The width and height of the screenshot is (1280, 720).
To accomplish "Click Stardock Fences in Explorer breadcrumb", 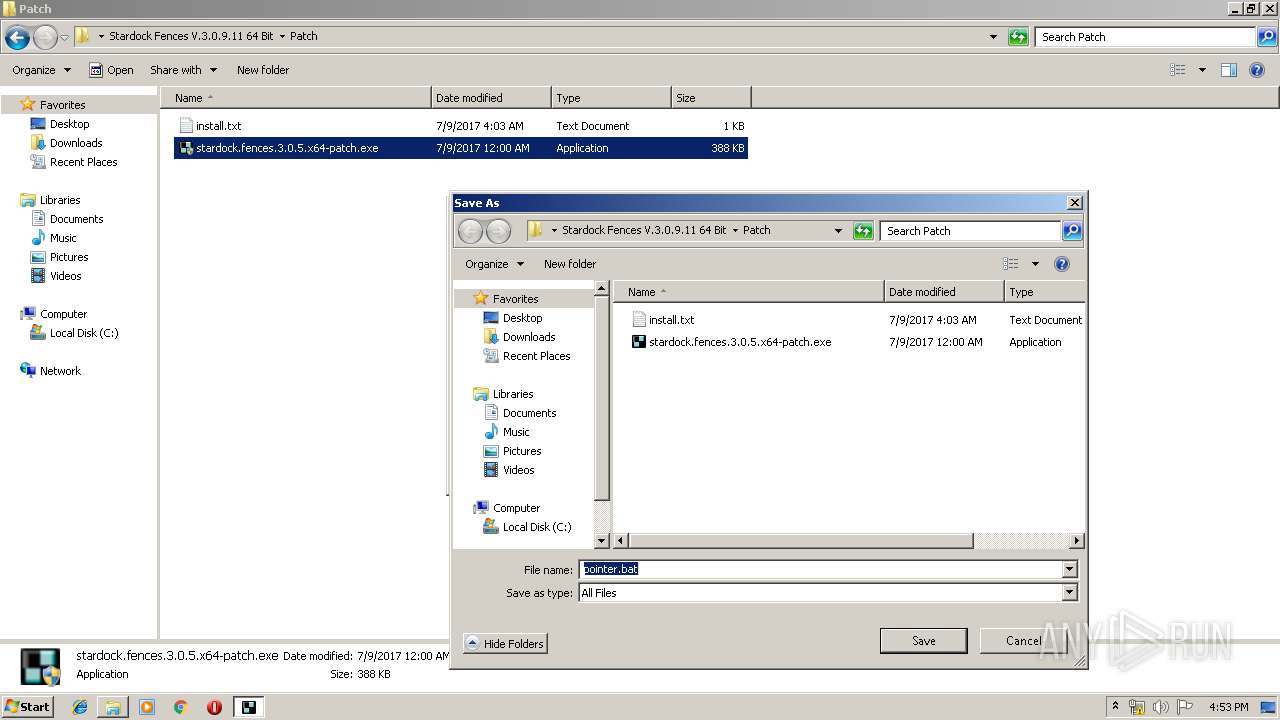I will coord(191,36).
